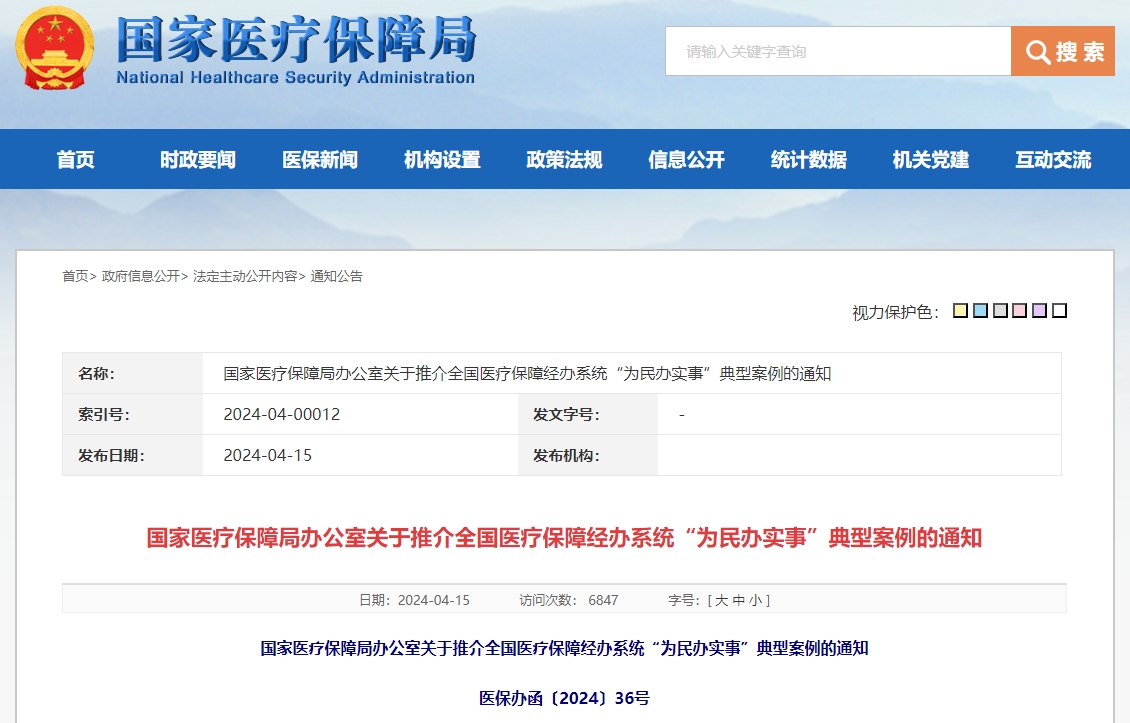Screen dimensions: 1130x723
Task: Select the yellow eye-protection color swatch
Action: 961,311
